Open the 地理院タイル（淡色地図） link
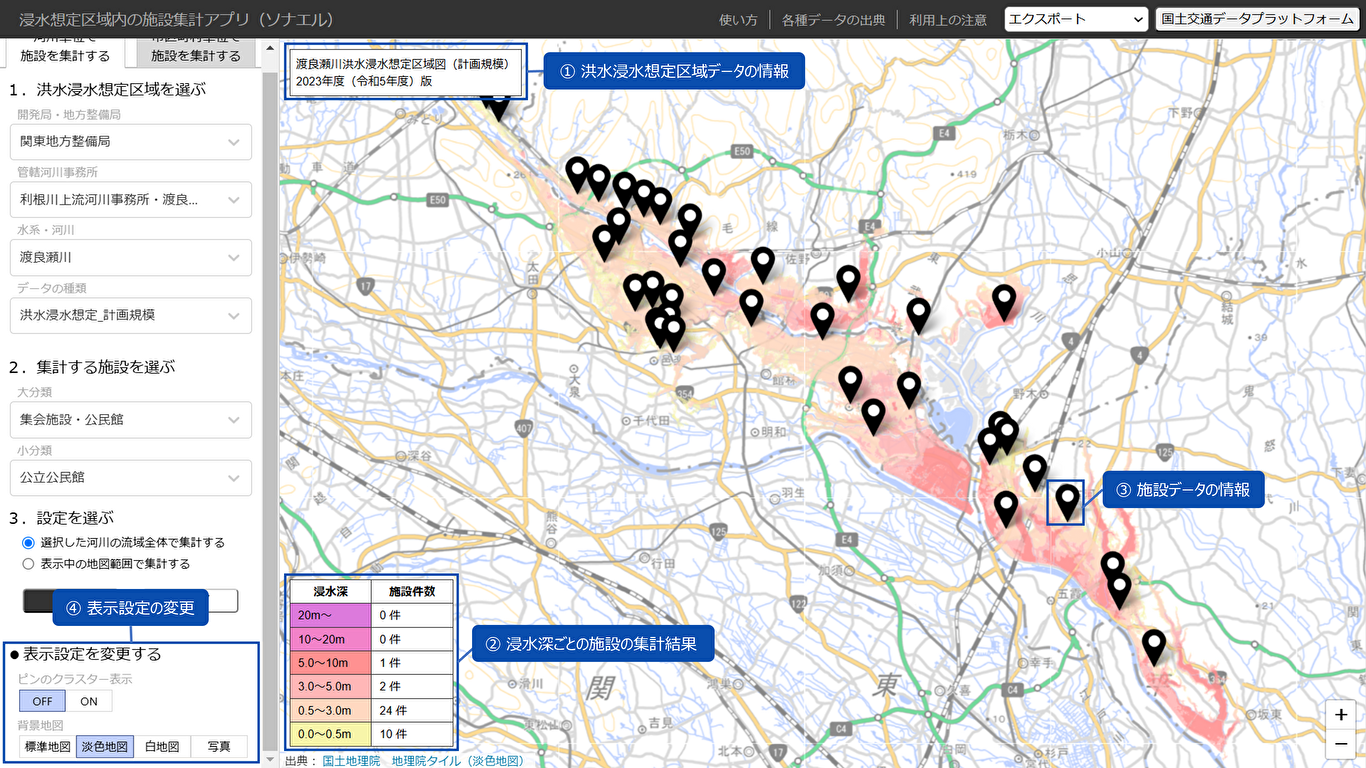Image resolution: width=1366 pixels, height=768 pixels. click(457, 761)
